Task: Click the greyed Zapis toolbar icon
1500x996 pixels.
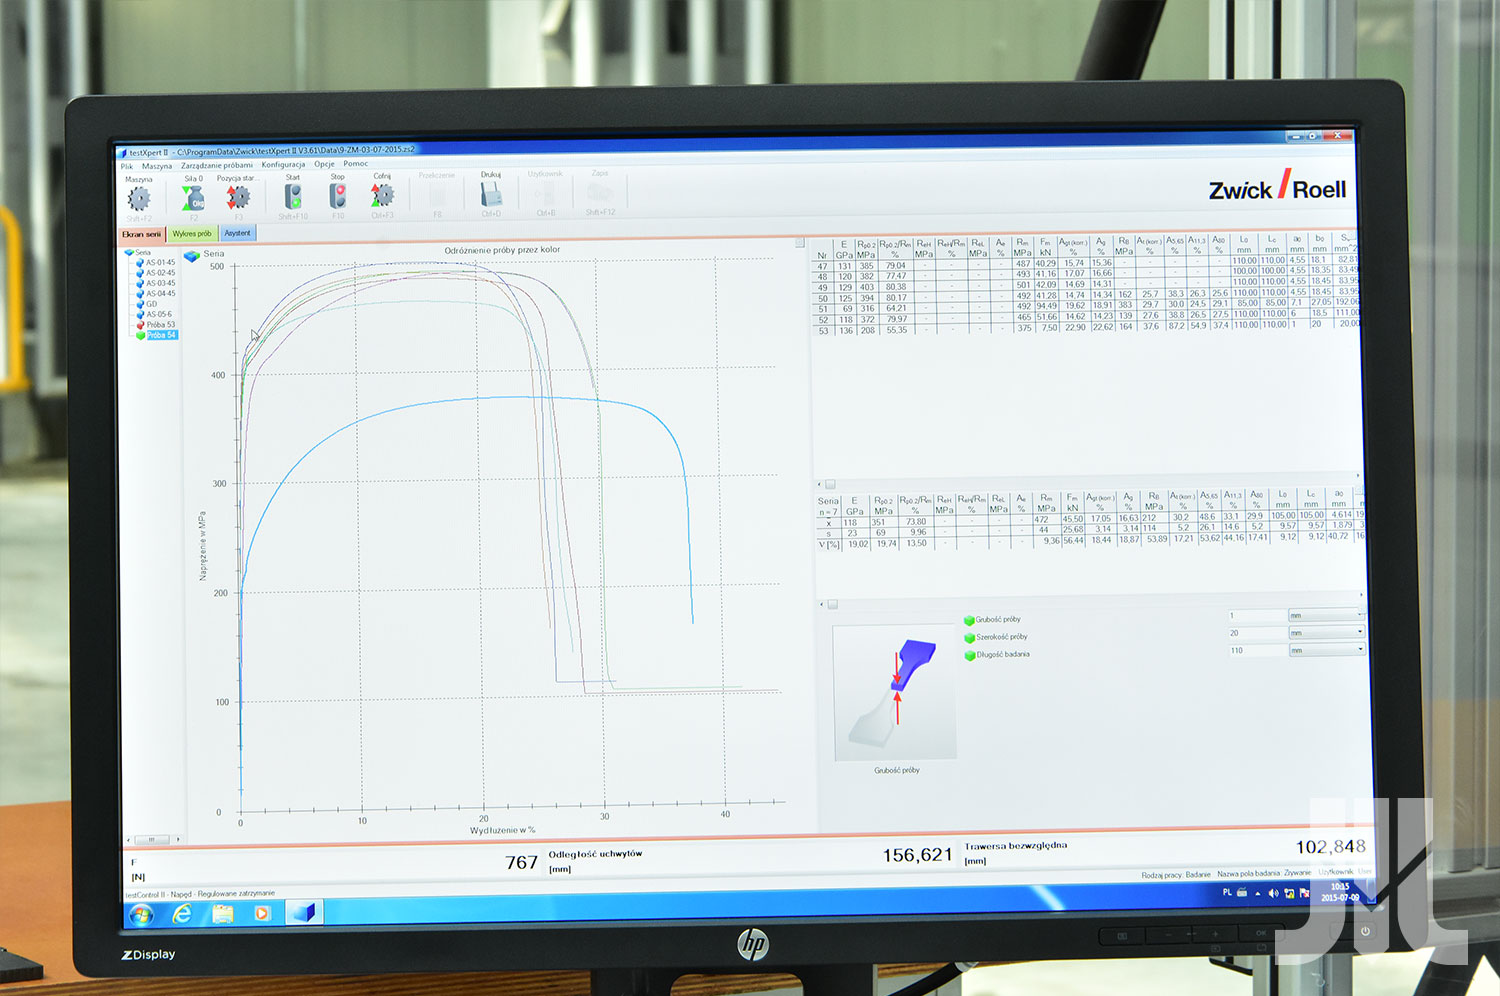Action: pos(600,191)
